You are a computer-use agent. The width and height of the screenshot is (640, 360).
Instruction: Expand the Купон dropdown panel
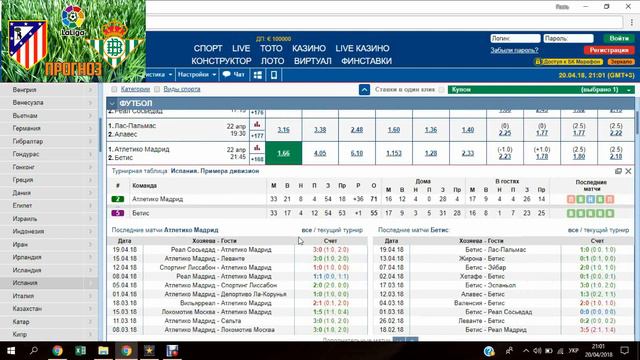pos(541,89)
